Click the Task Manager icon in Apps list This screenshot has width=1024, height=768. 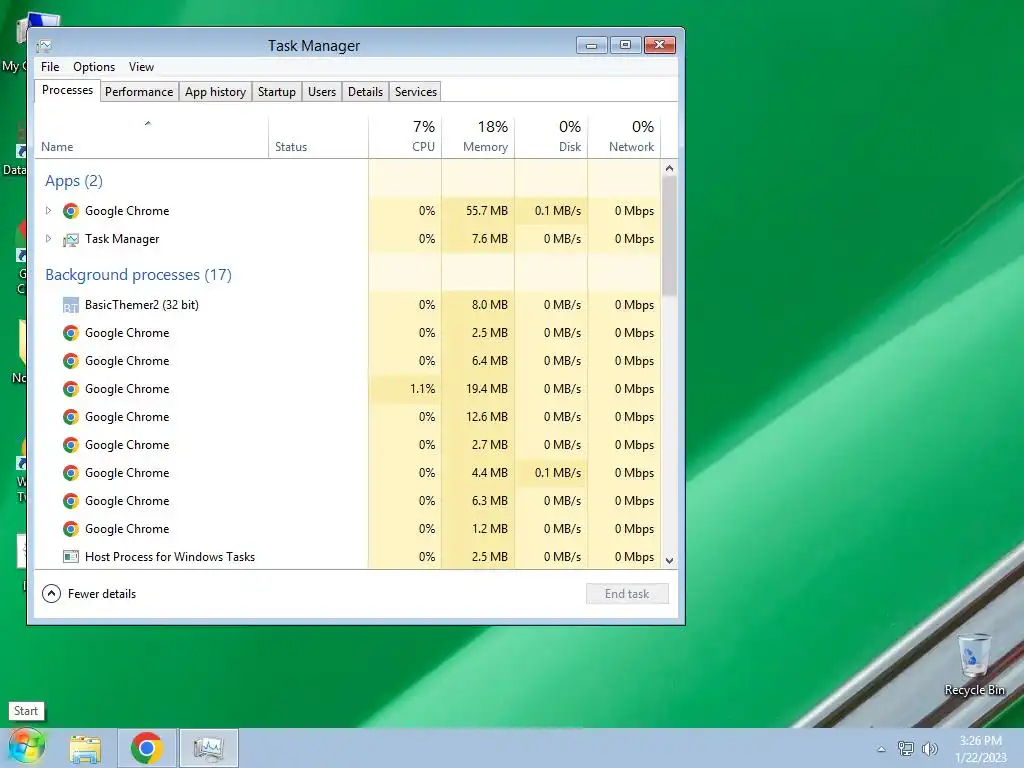coord(71,239)
